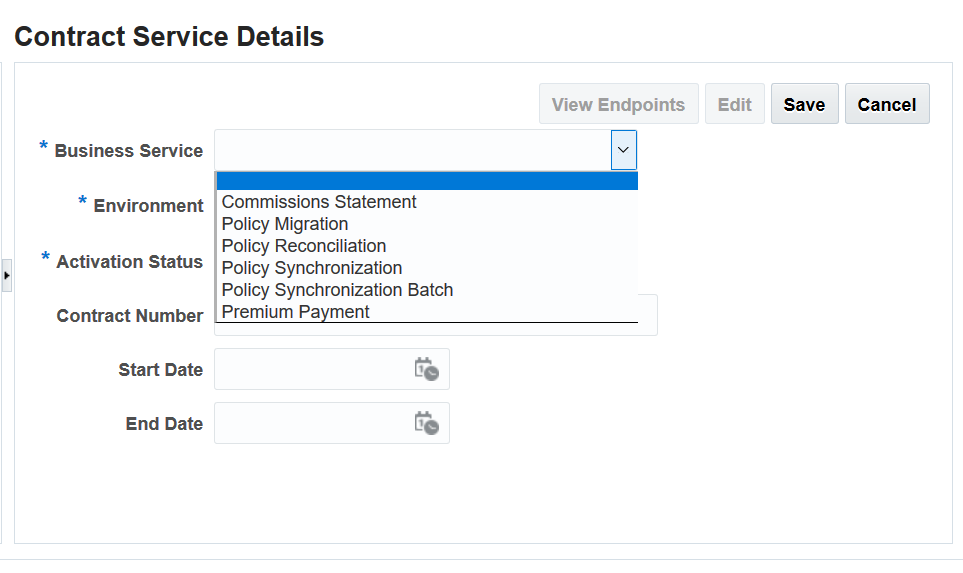Viewport: 963px width, 573px height.
Task: Expand the collapsed left side panel
Action: click(x=7, y=275)
